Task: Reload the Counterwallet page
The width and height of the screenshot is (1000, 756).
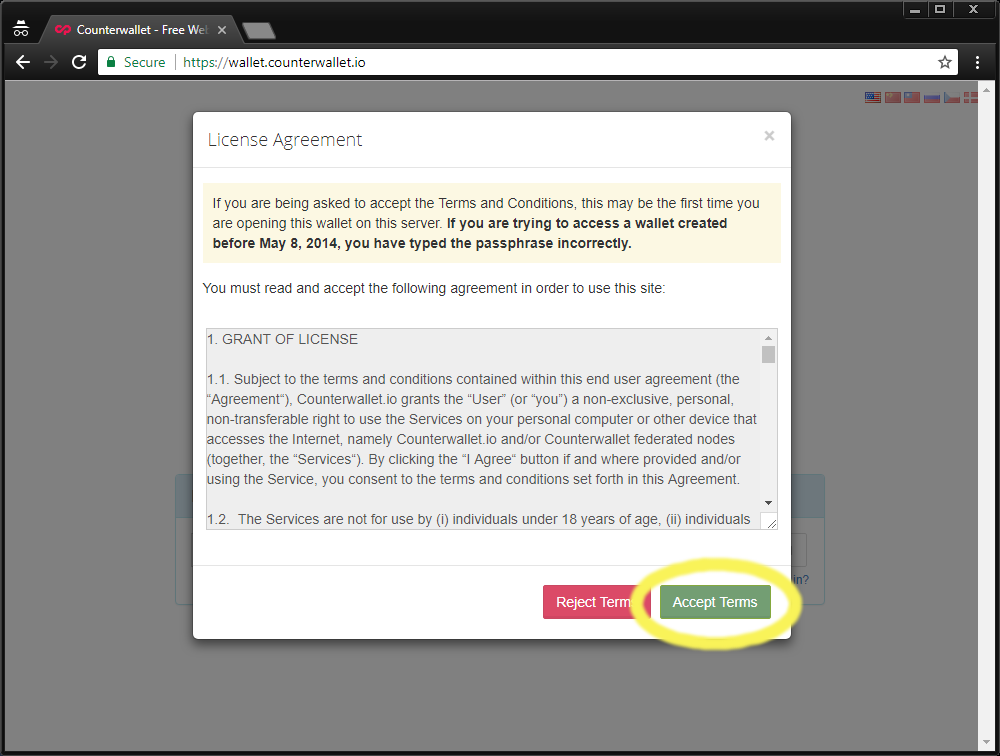Action: click(79, 62)
